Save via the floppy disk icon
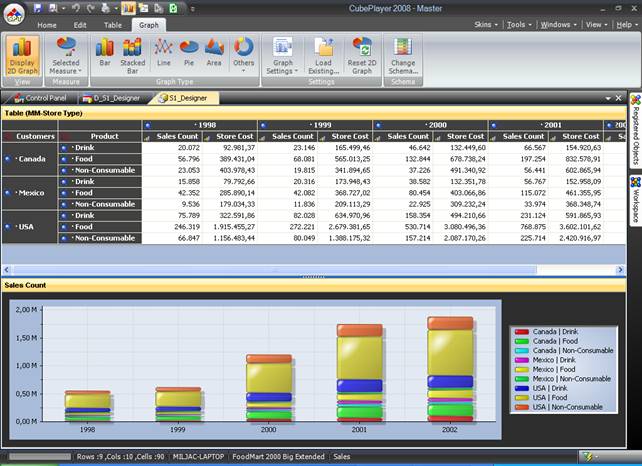642x466 pixels. 38,8
